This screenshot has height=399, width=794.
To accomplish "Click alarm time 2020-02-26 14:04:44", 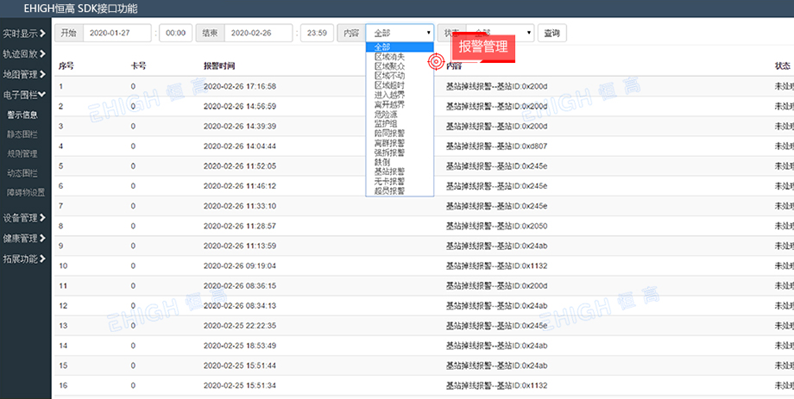I will (240, 146).
